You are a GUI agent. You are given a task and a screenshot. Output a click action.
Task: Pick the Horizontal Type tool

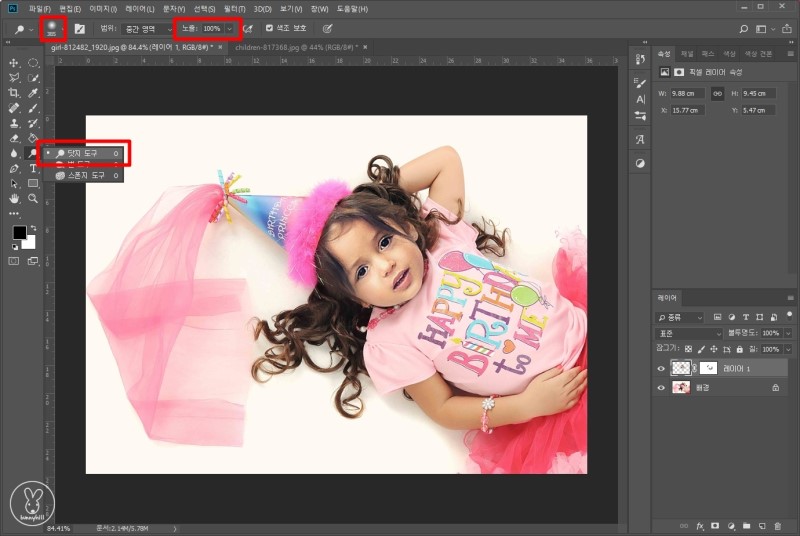pos(33,169)
